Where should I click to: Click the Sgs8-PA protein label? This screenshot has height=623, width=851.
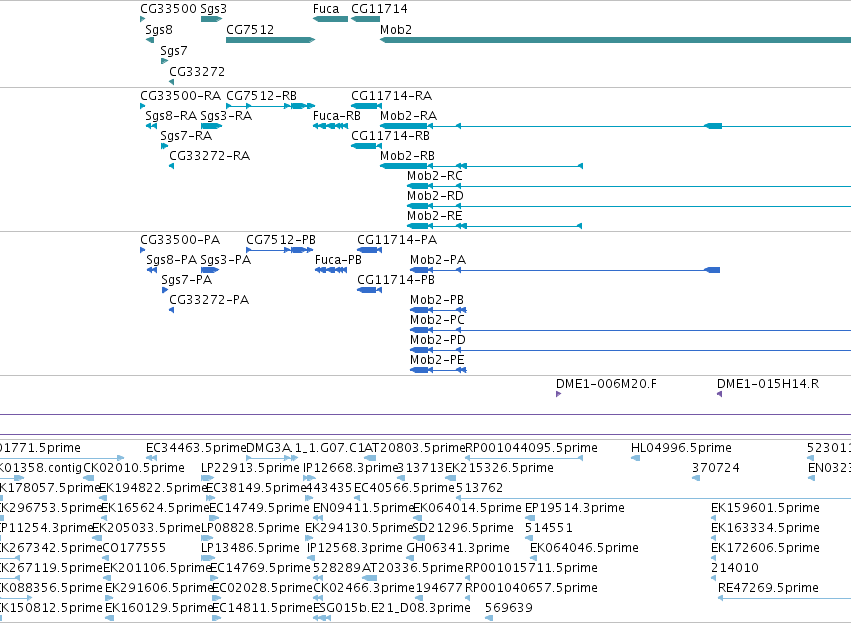coord(172,260)
